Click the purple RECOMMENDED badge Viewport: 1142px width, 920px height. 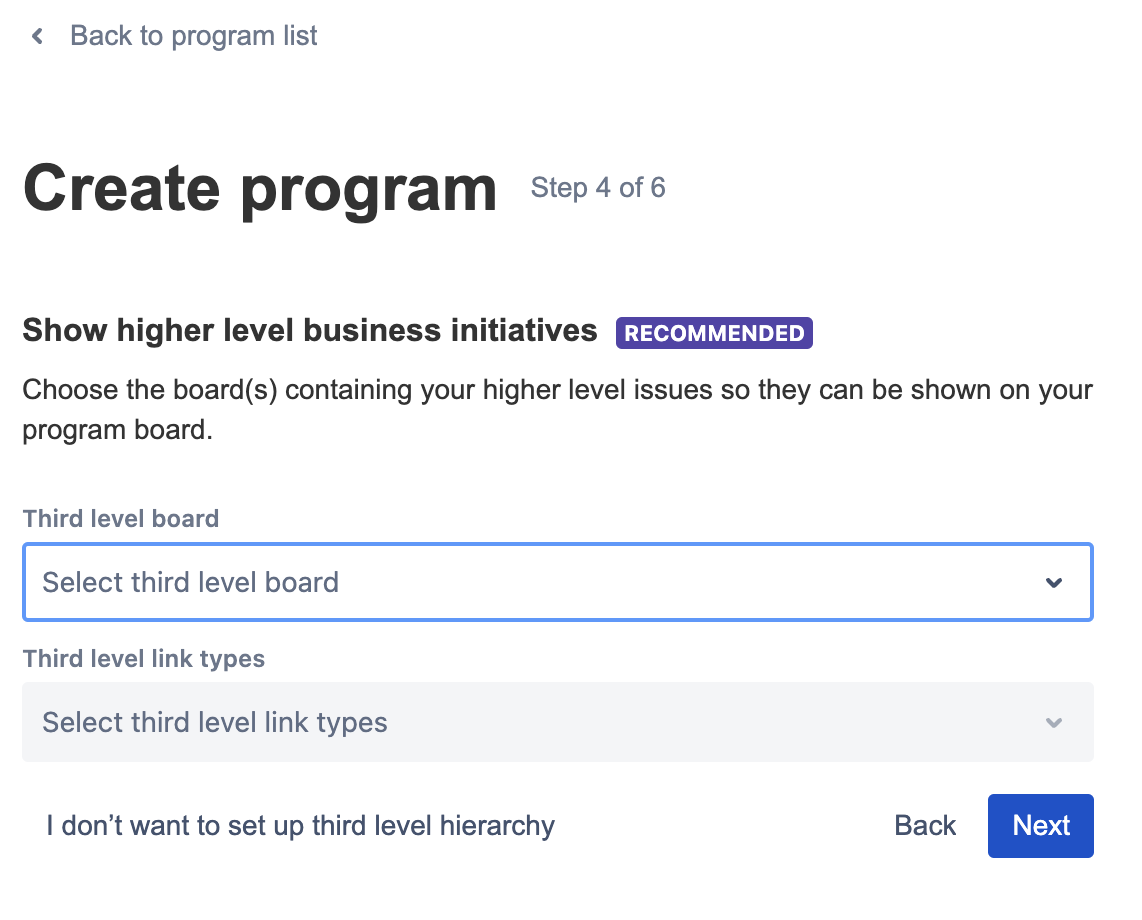pyautogui.click(x=714, y=333)
